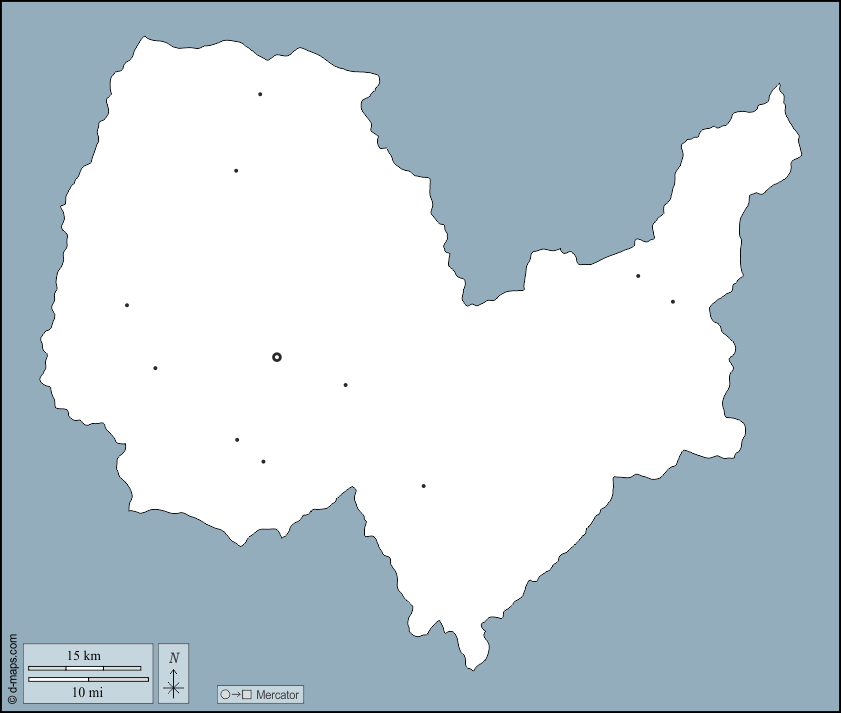This screenshot has width=841, height=713.
Task: Click the ringed capital city marker
Action: (x=277, y=357)
